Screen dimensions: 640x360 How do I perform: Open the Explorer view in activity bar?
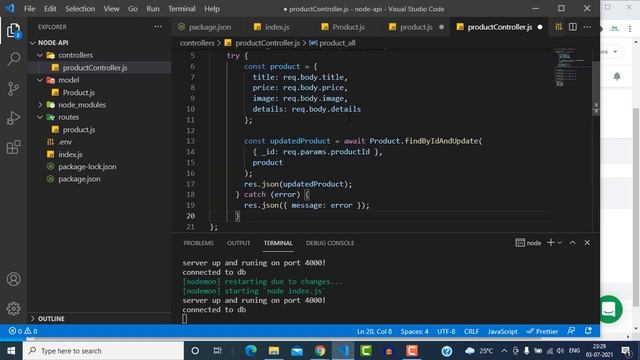[13, 31]
